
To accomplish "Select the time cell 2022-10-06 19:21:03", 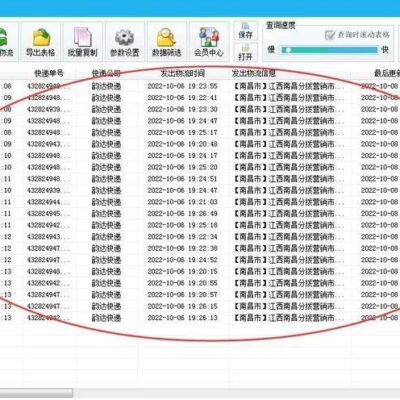I will coord(183,202).
